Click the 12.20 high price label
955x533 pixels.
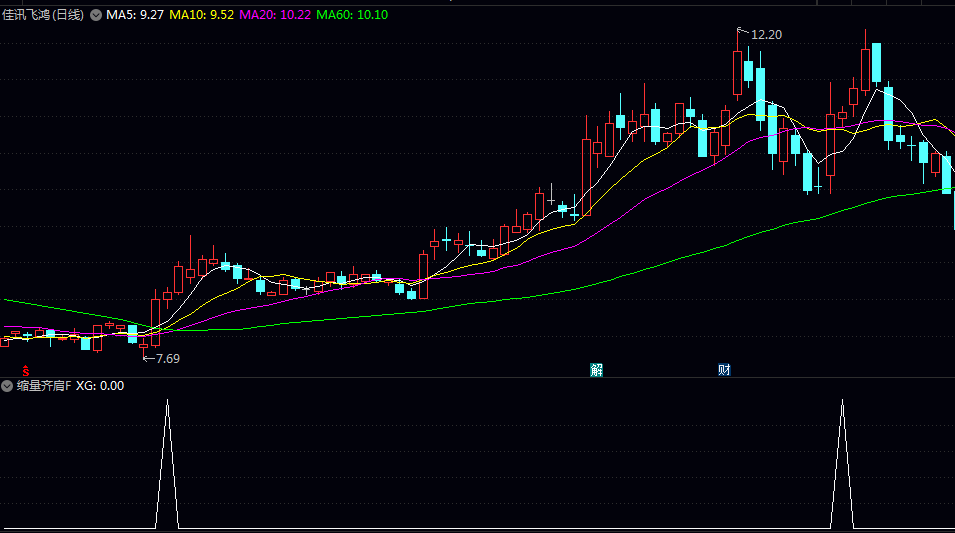click(x=766, y=35)
